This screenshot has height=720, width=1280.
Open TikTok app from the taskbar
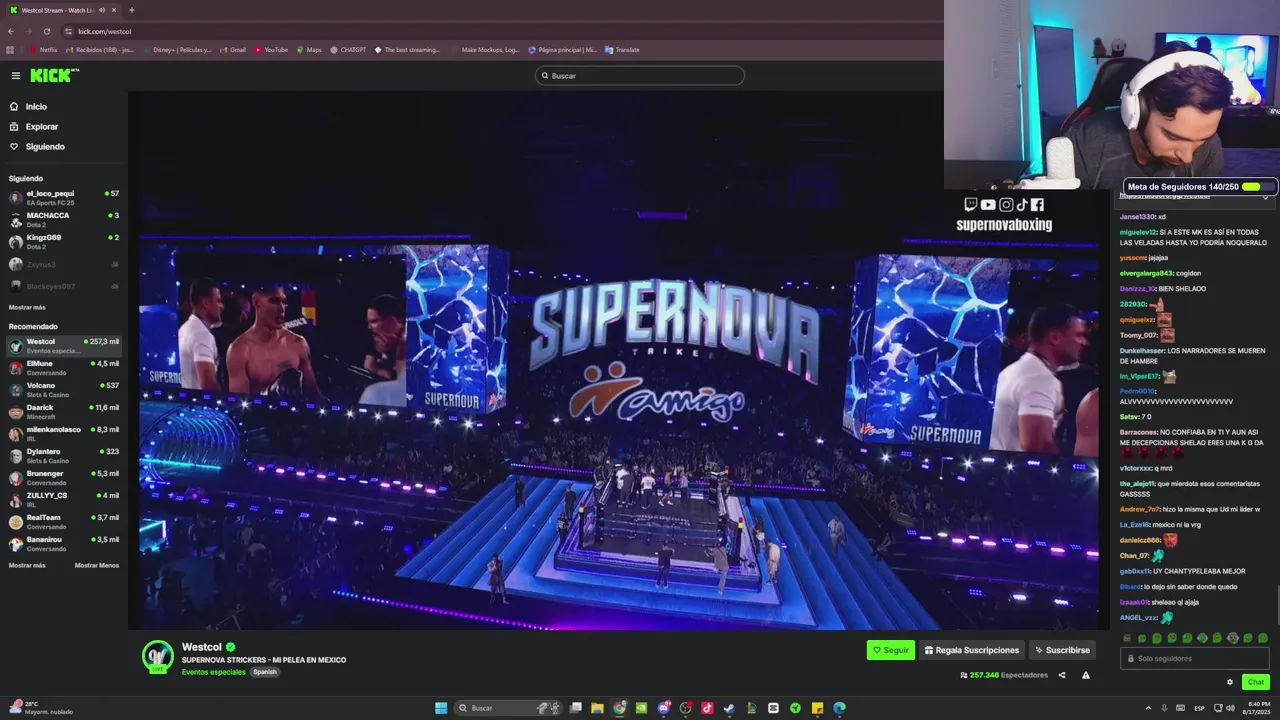click(707, 708)
